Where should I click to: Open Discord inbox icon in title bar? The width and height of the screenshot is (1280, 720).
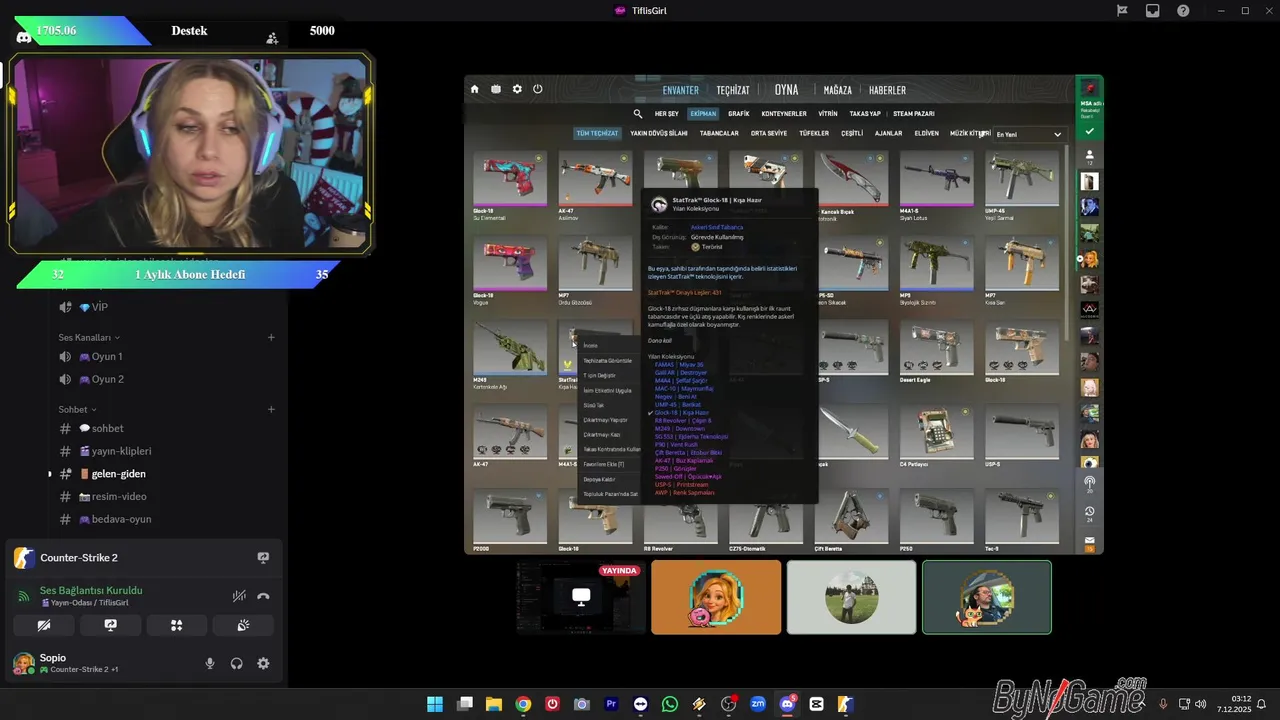click(1153, 10)
